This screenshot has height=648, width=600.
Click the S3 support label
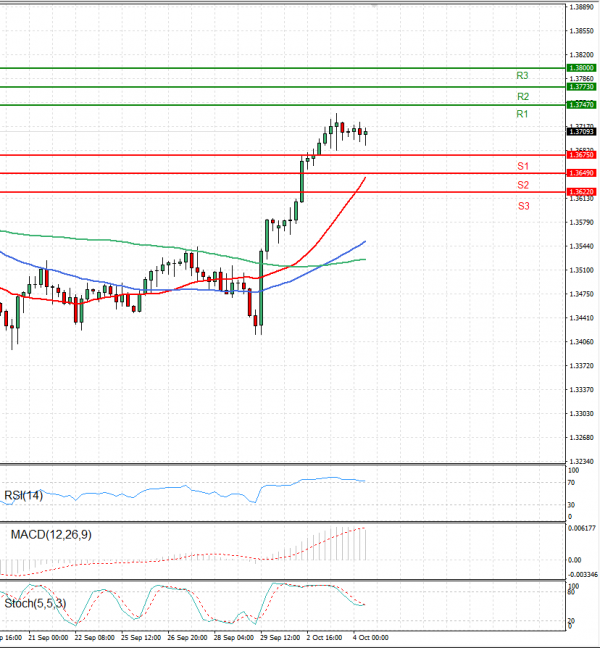click(523, 206)
